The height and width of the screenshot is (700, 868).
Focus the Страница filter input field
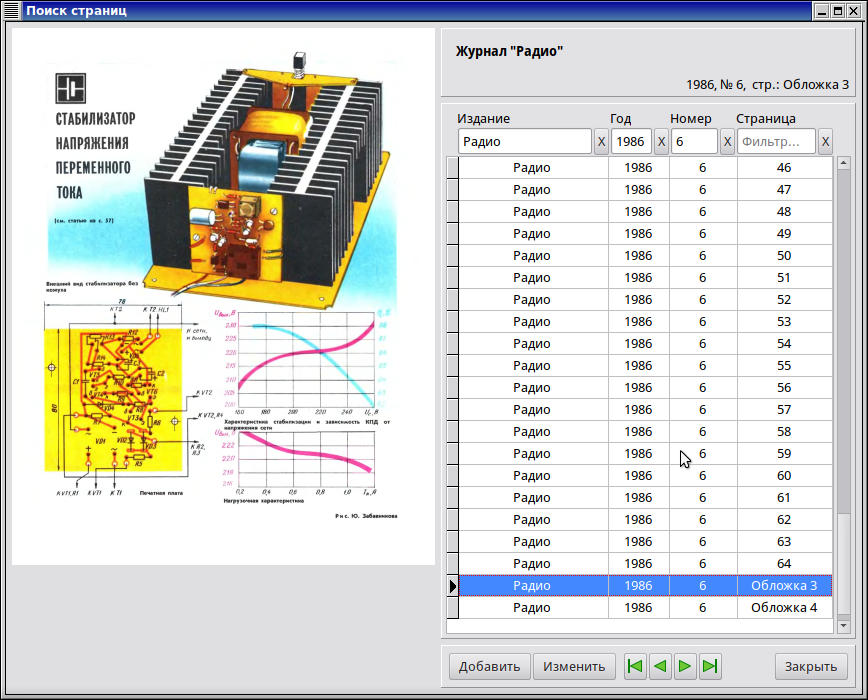tap(776, 142)
